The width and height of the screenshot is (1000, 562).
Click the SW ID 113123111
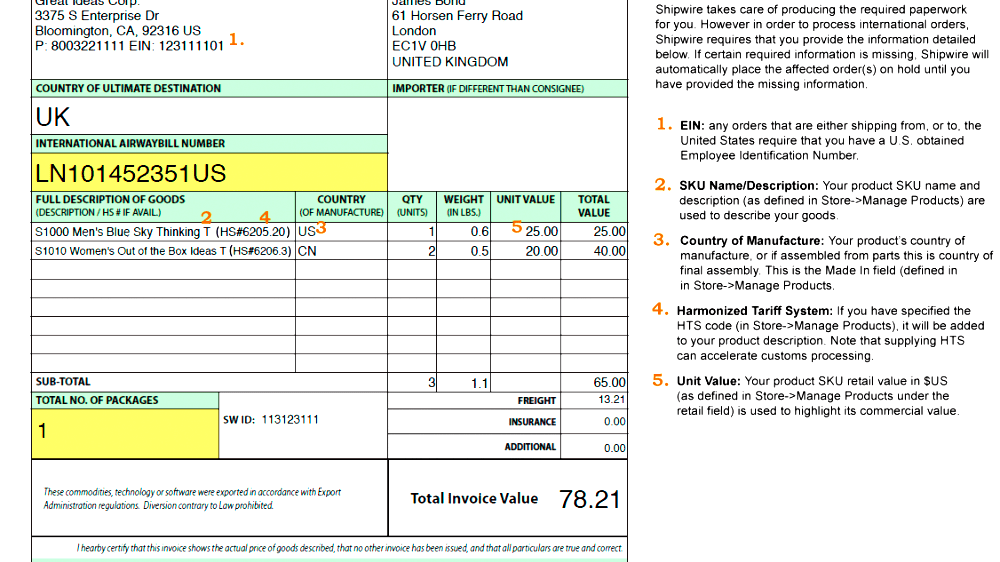point(290,420)
